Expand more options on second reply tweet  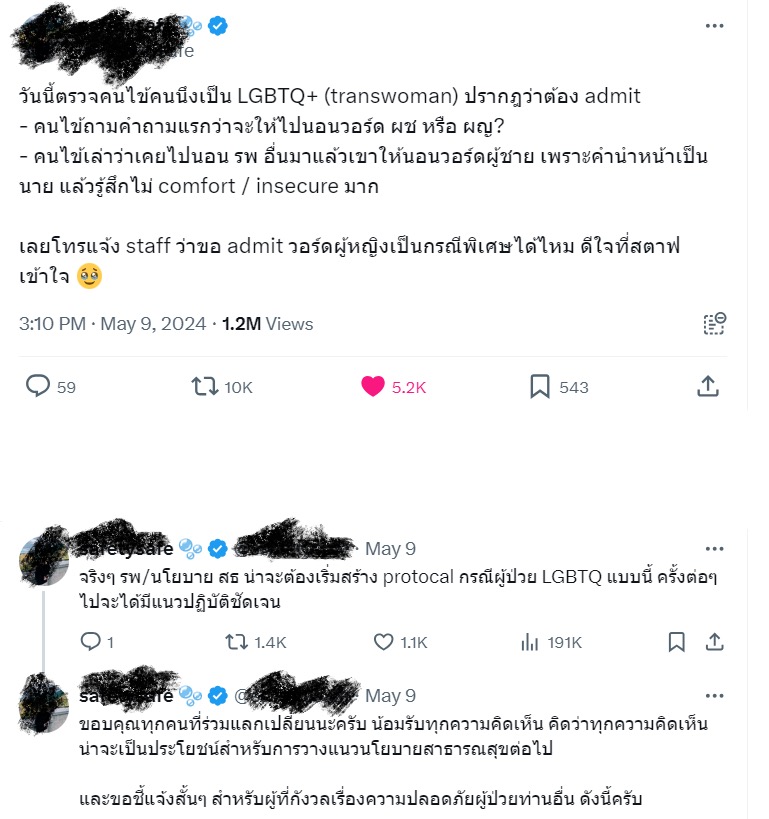[x=714, y=696]
